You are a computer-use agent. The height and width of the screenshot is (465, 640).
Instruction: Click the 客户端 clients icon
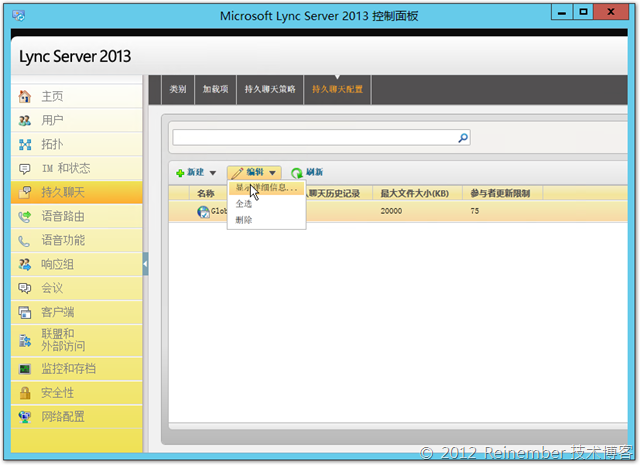click(x=24, y=312)
